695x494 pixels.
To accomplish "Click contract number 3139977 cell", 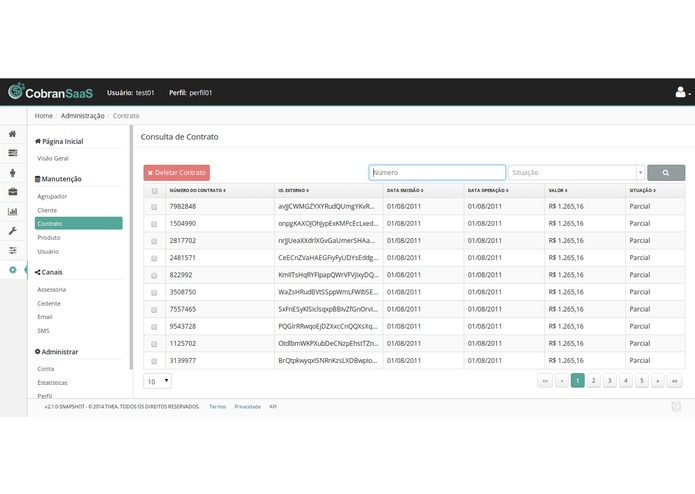I will point(183,361).
